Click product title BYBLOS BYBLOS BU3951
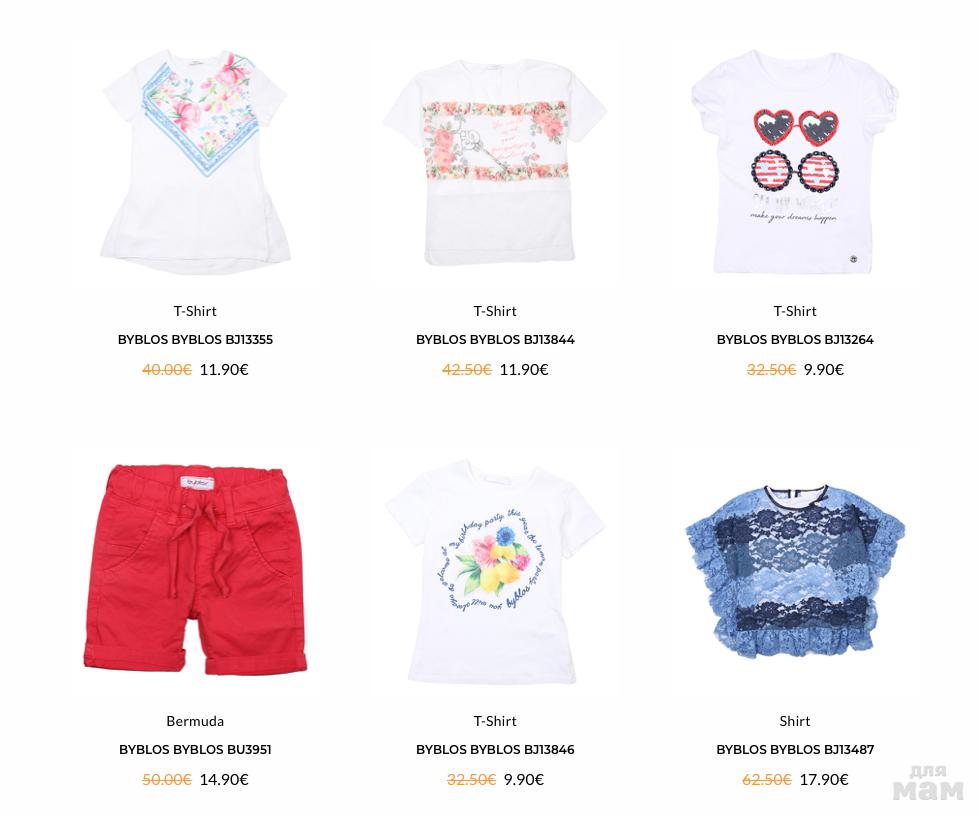Viewport: 979px width, 815px height. pos(195,749)
